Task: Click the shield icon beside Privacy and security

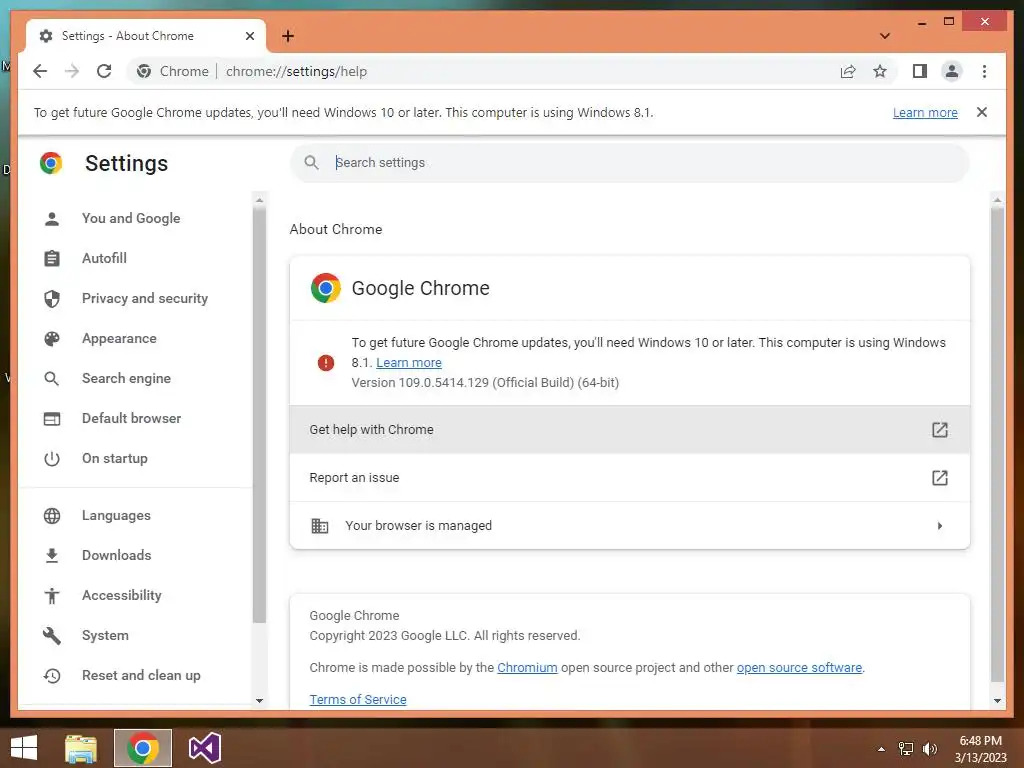Action: [52, 298]
